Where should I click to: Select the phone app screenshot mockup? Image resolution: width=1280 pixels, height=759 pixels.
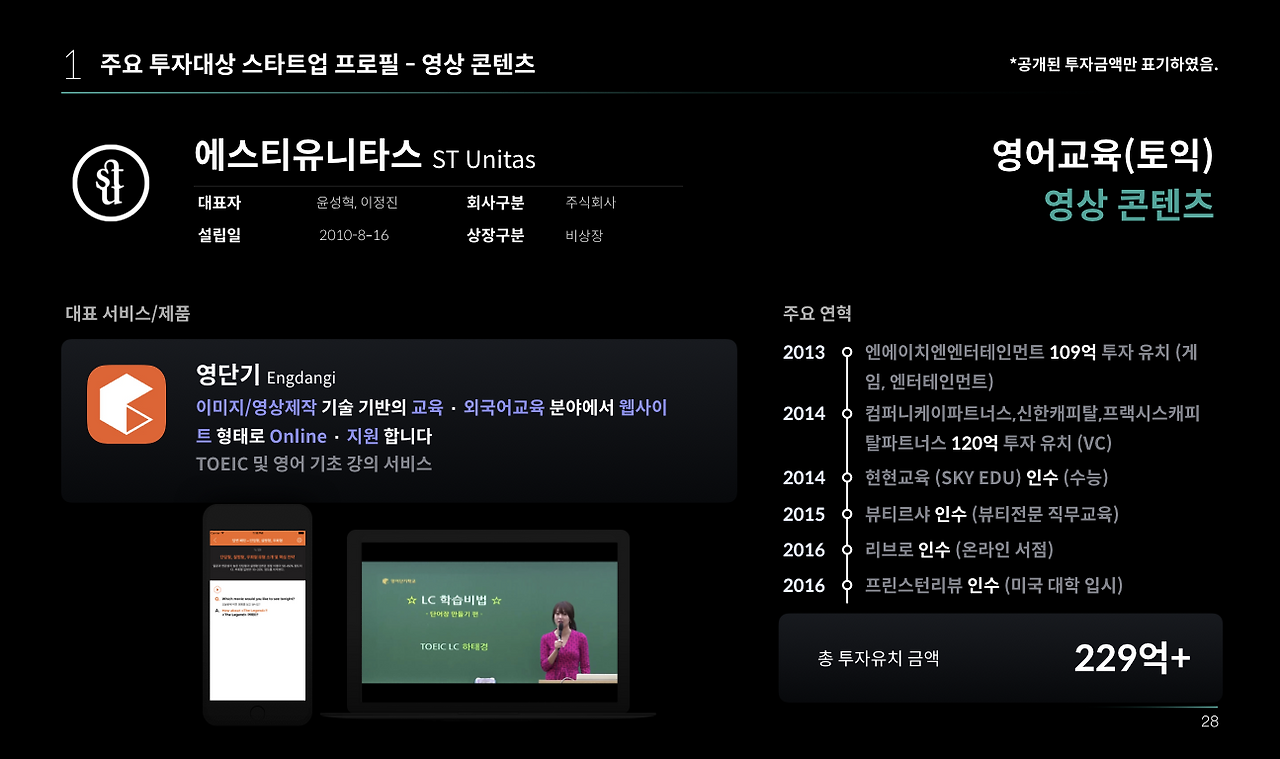[x=257, y=614]
